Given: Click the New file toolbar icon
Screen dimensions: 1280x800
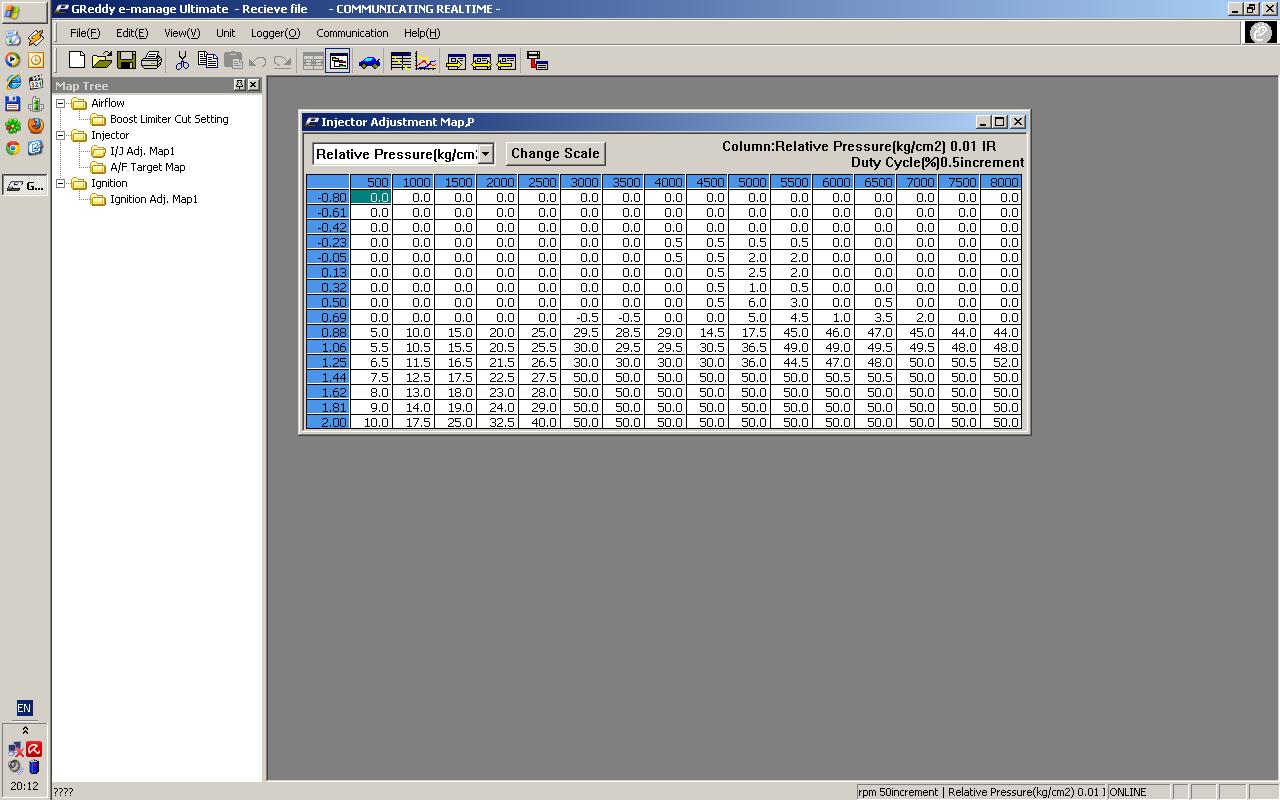Looking at the screenshot, I should (x=77, y=62).
